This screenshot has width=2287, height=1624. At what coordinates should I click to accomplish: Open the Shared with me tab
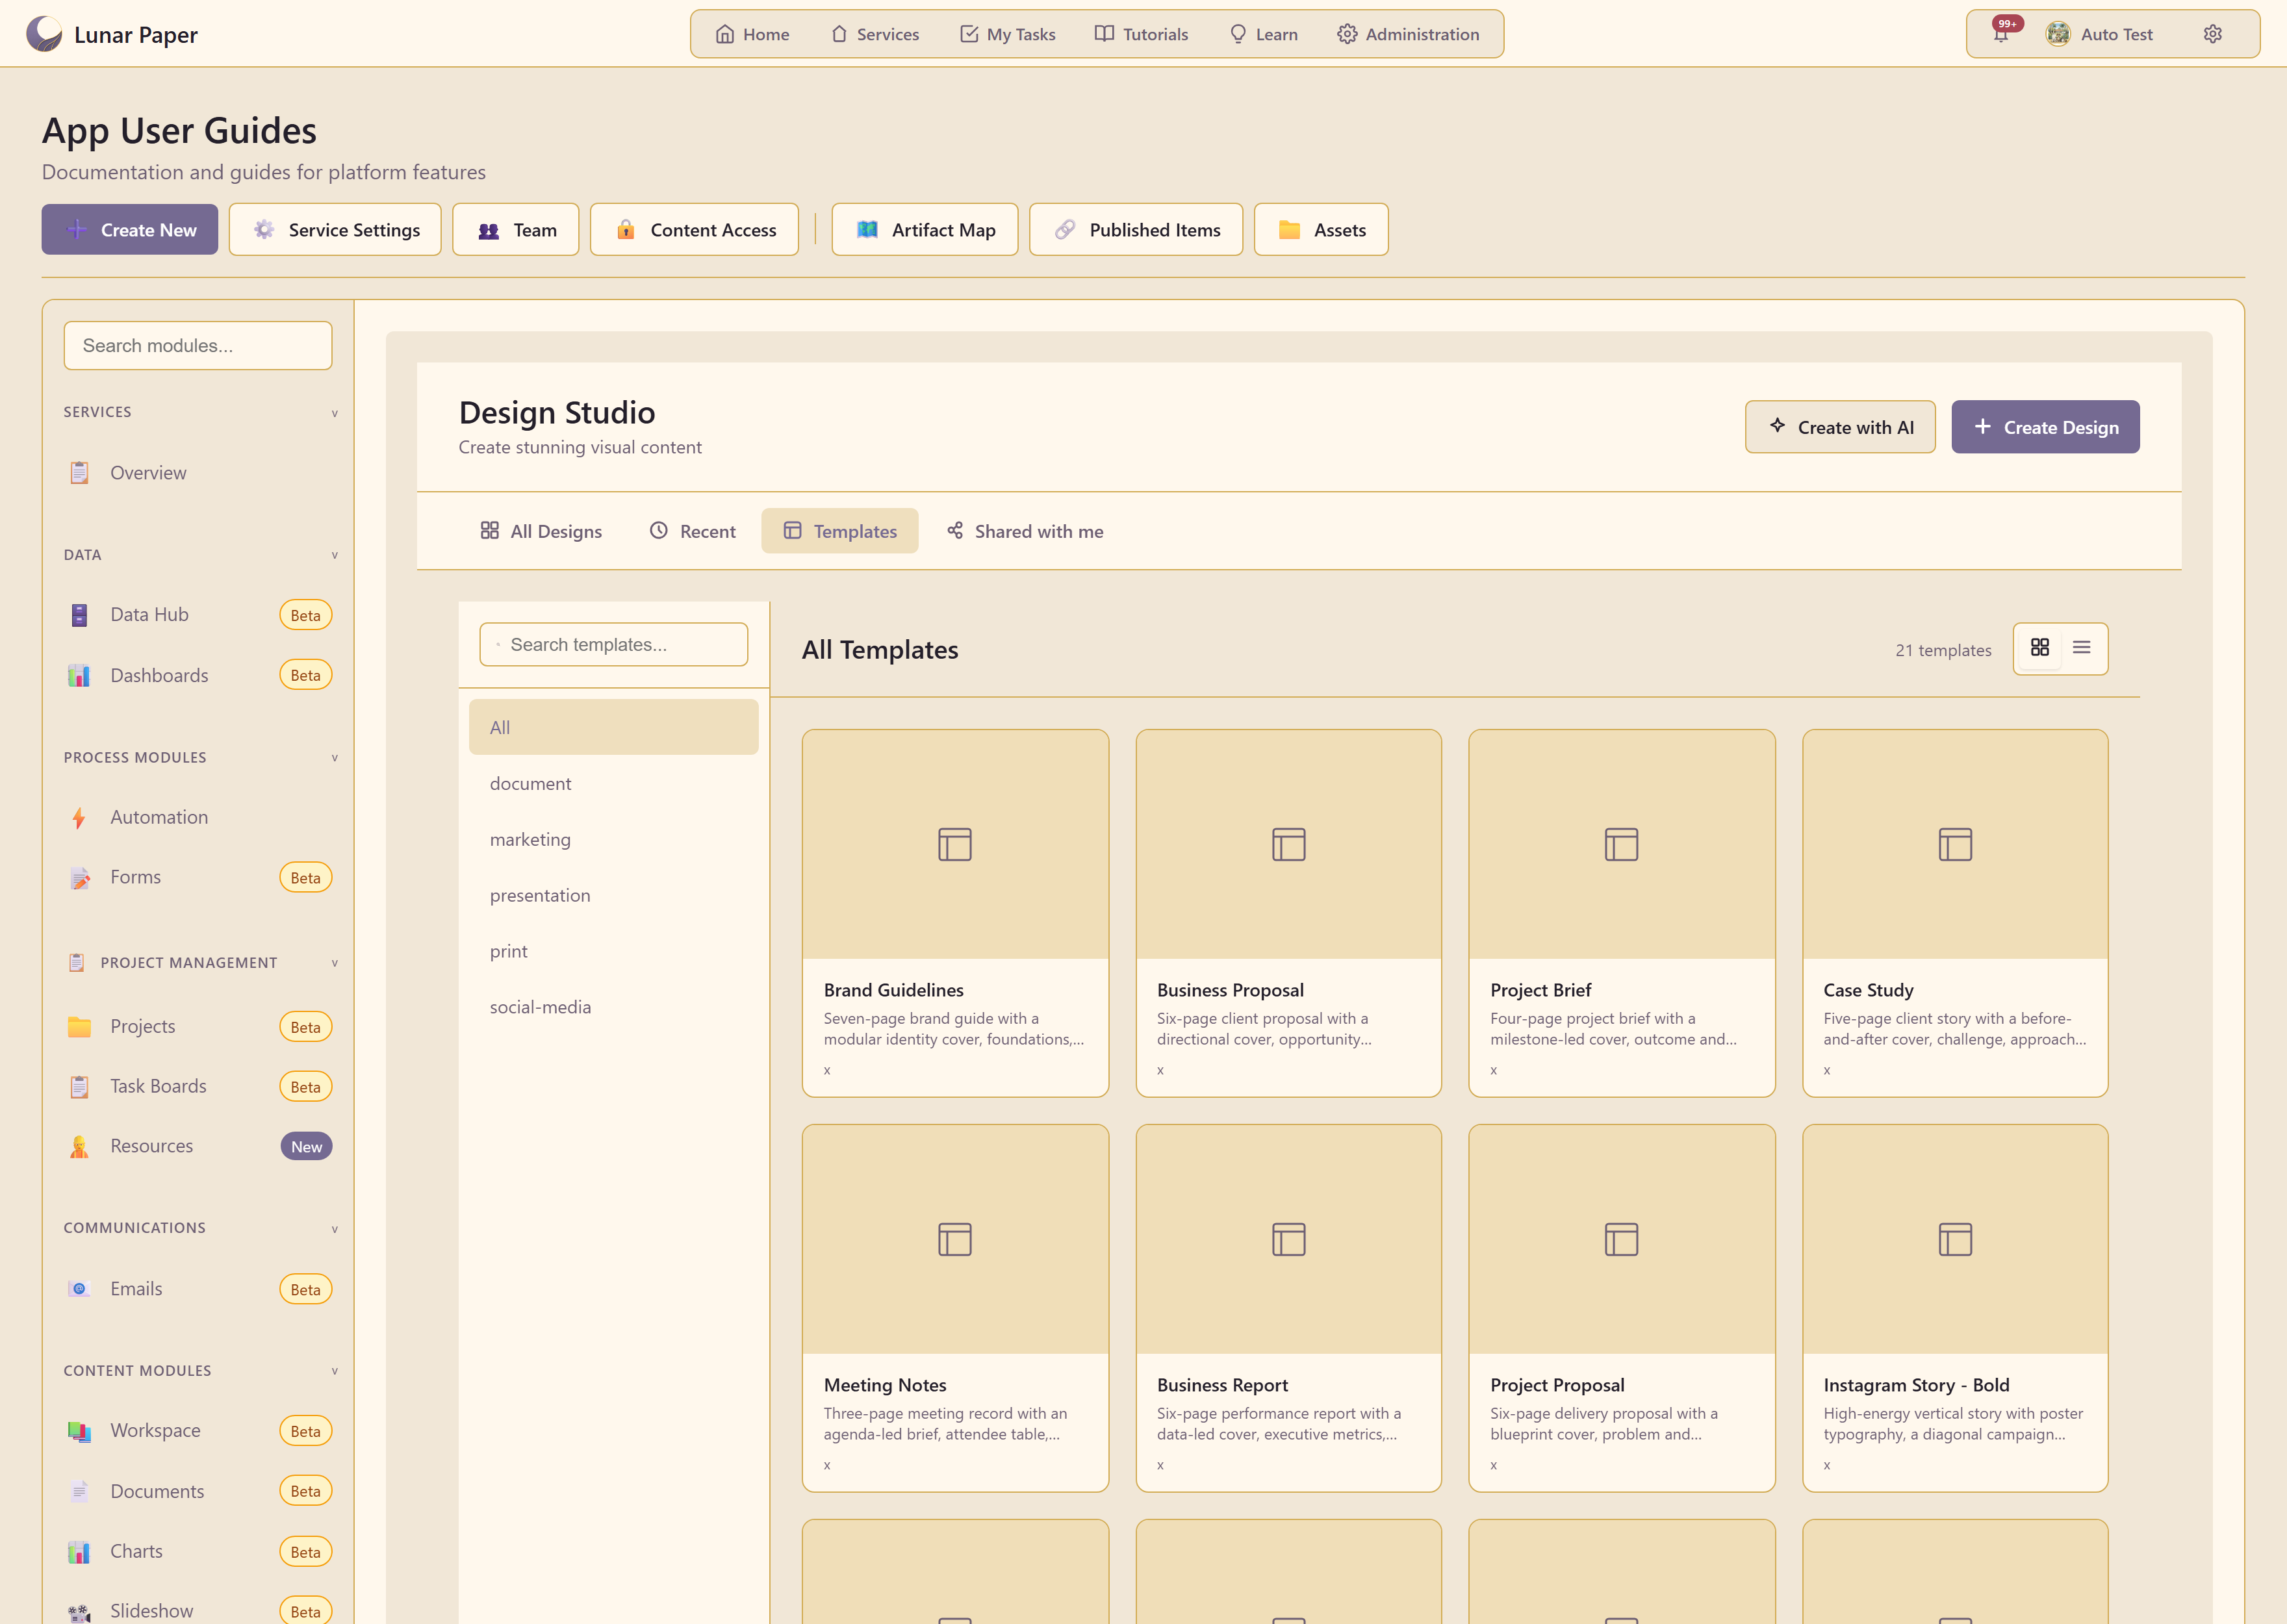point(1025,531)
